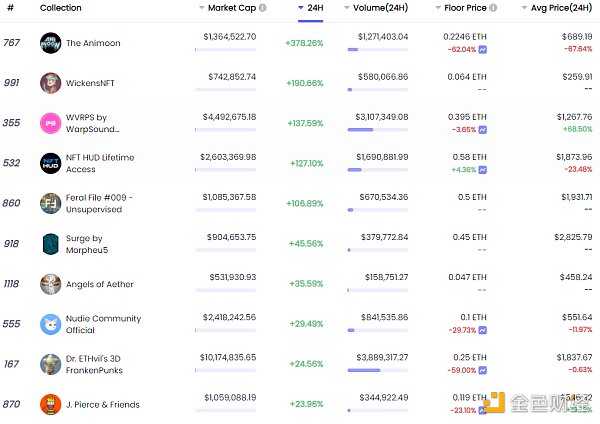
Task: Click the Angels of Aether avatar
Action: 51,284
